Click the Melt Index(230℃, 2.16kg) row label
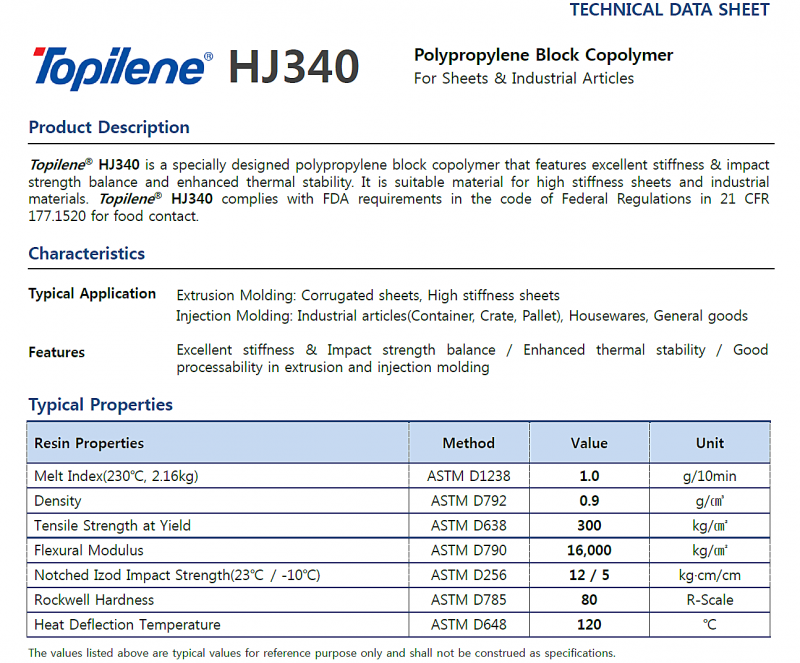Viewport: 800px width, 663px height. tap(116, 476)
